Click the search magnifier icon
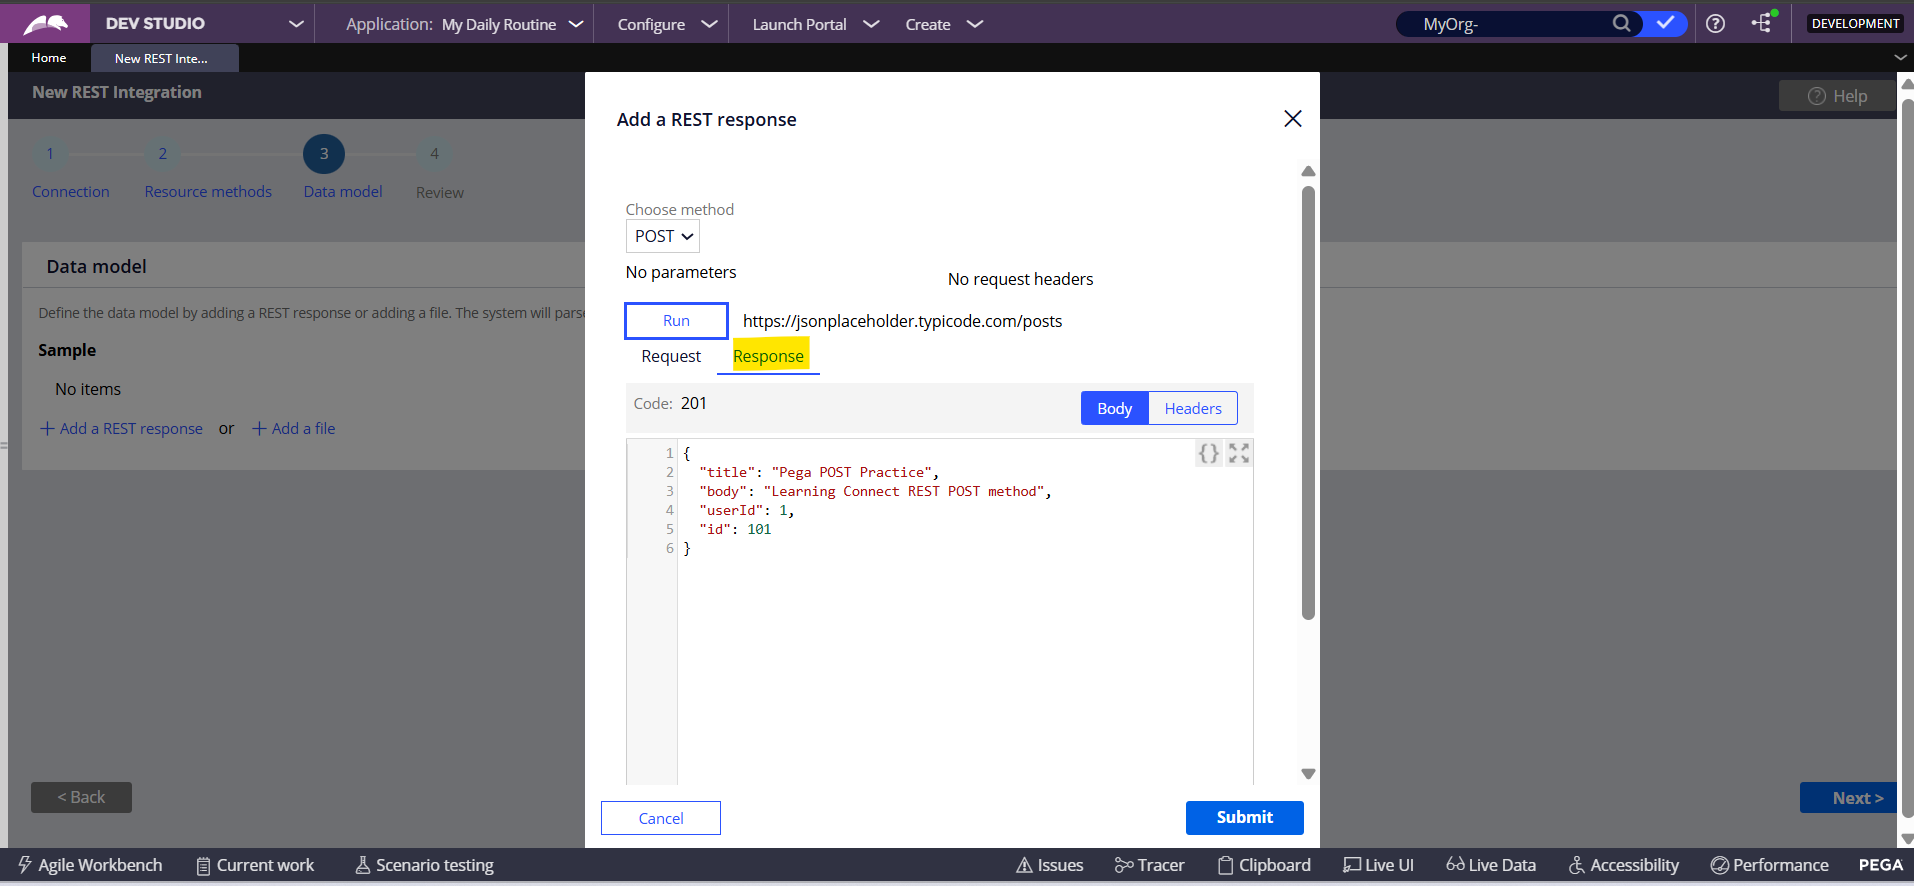Image resolution: width=1914 pixels, height=886 pixels. 1621,23
